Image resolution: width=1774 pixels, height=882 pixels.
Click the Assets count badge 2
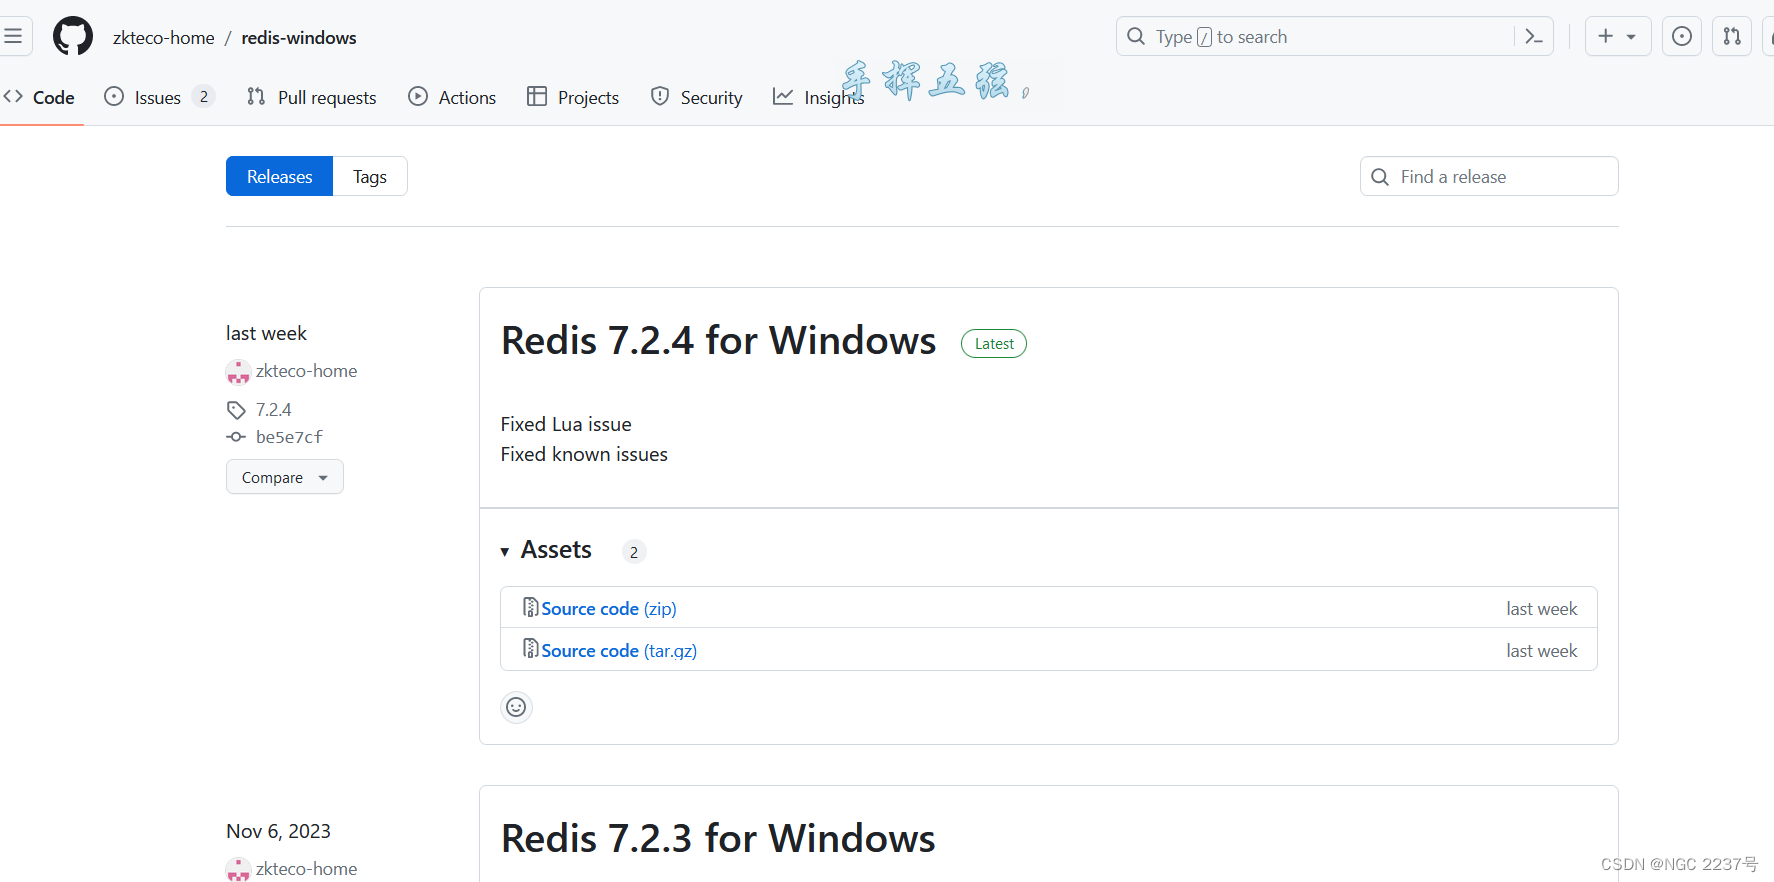tap(634, 552)
